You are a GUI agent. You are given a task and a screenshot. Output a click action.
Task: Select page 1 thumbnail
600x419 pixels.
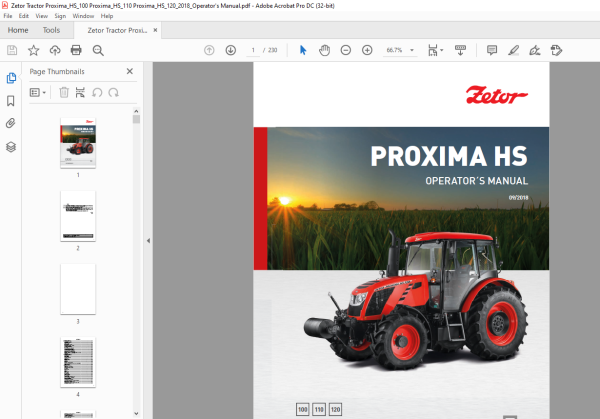click(78, 143)
